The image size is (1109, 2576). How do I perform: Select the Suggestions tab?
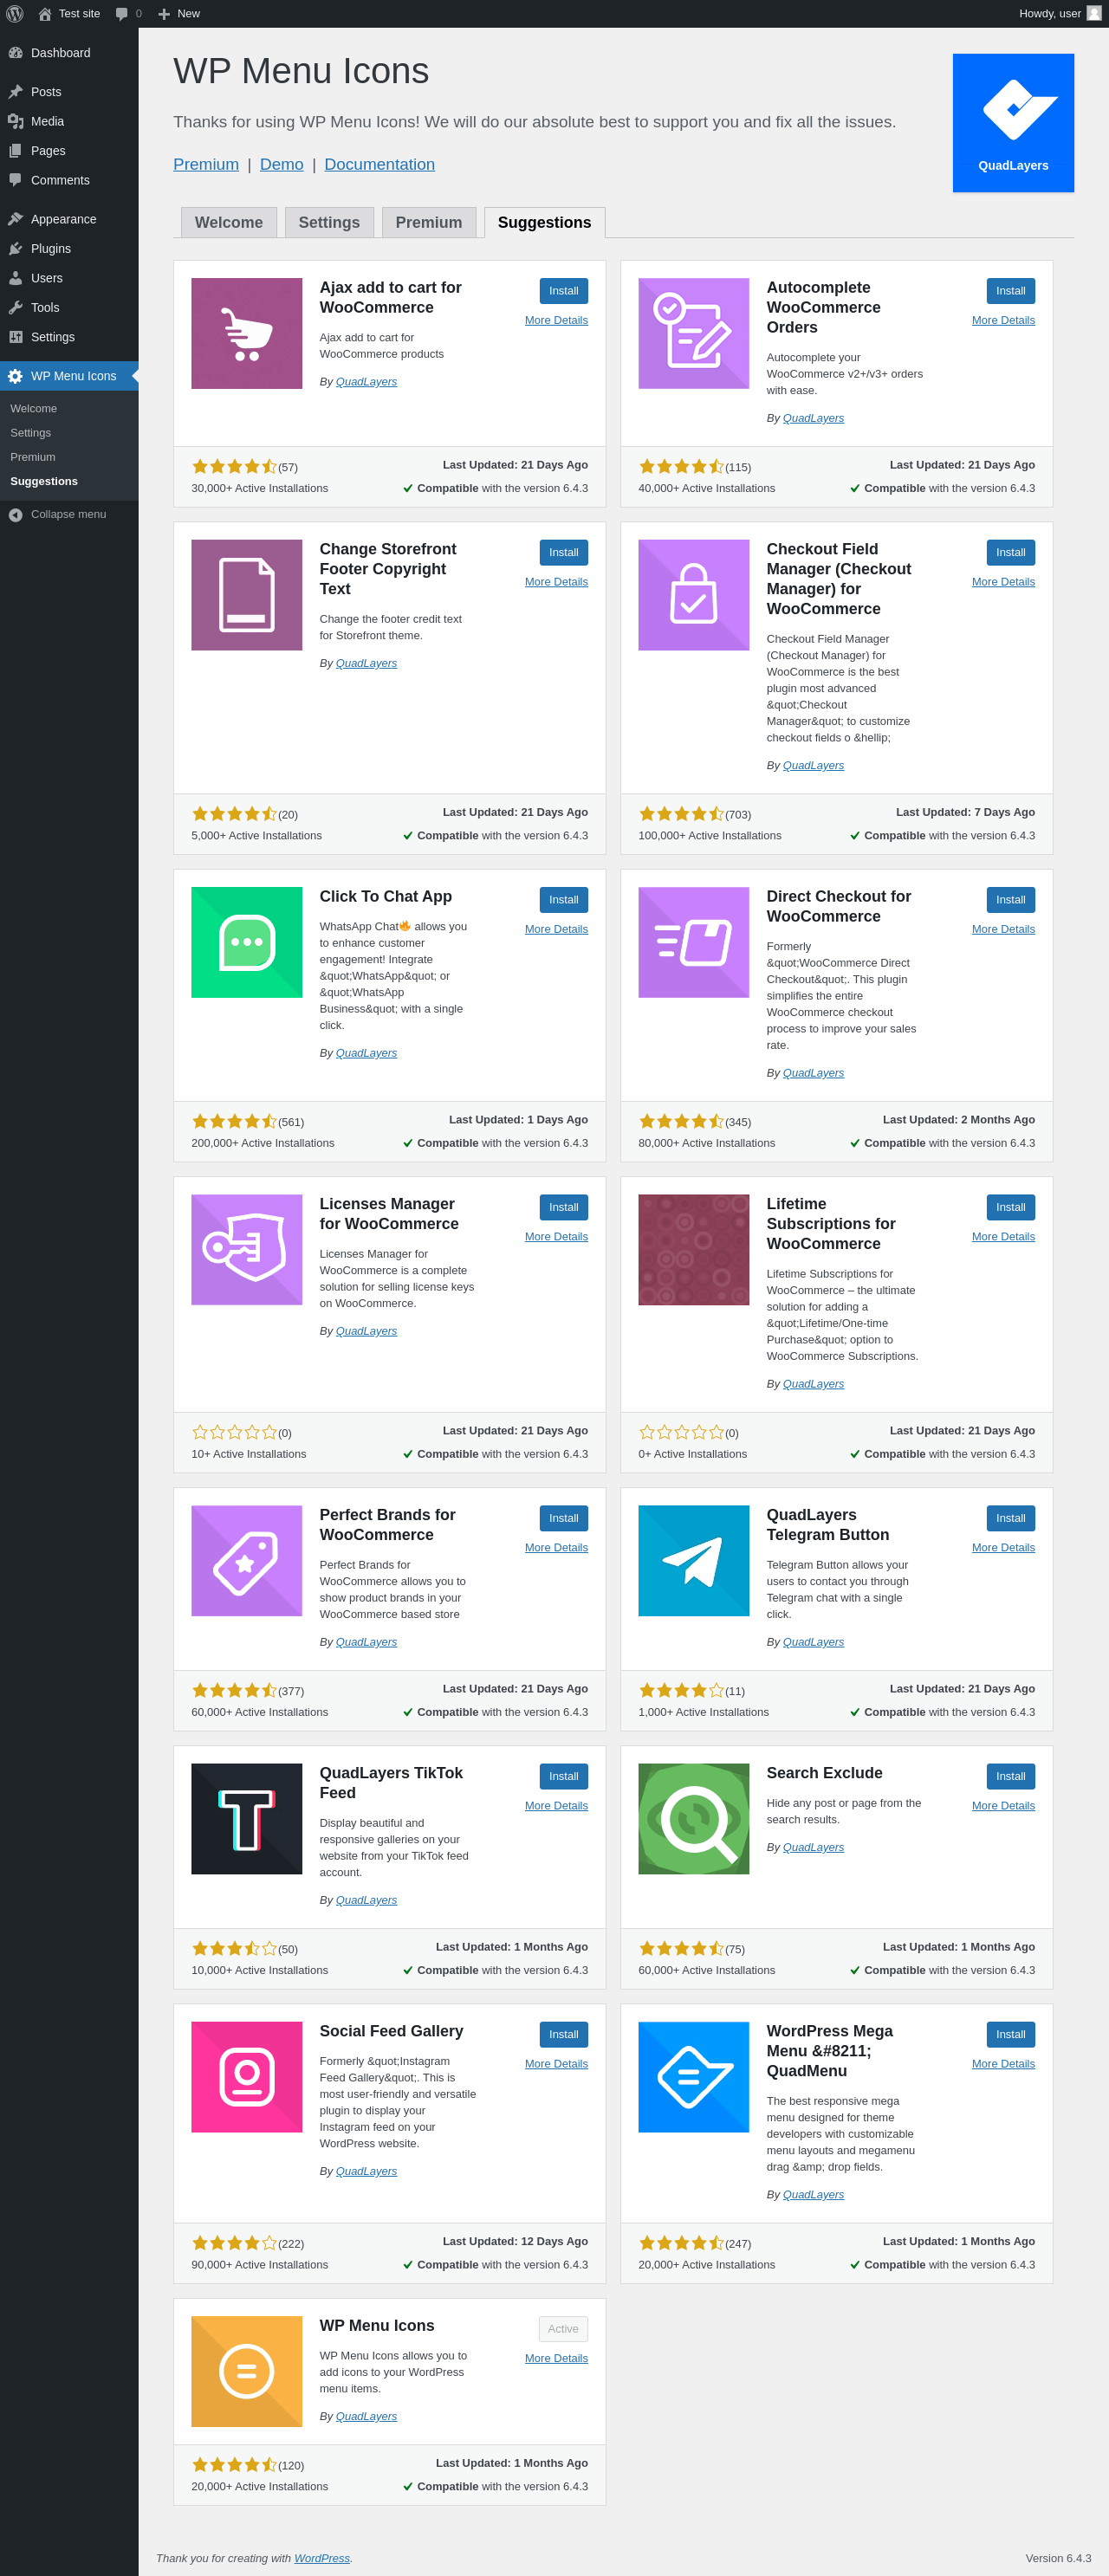click(x=544, y=222)
